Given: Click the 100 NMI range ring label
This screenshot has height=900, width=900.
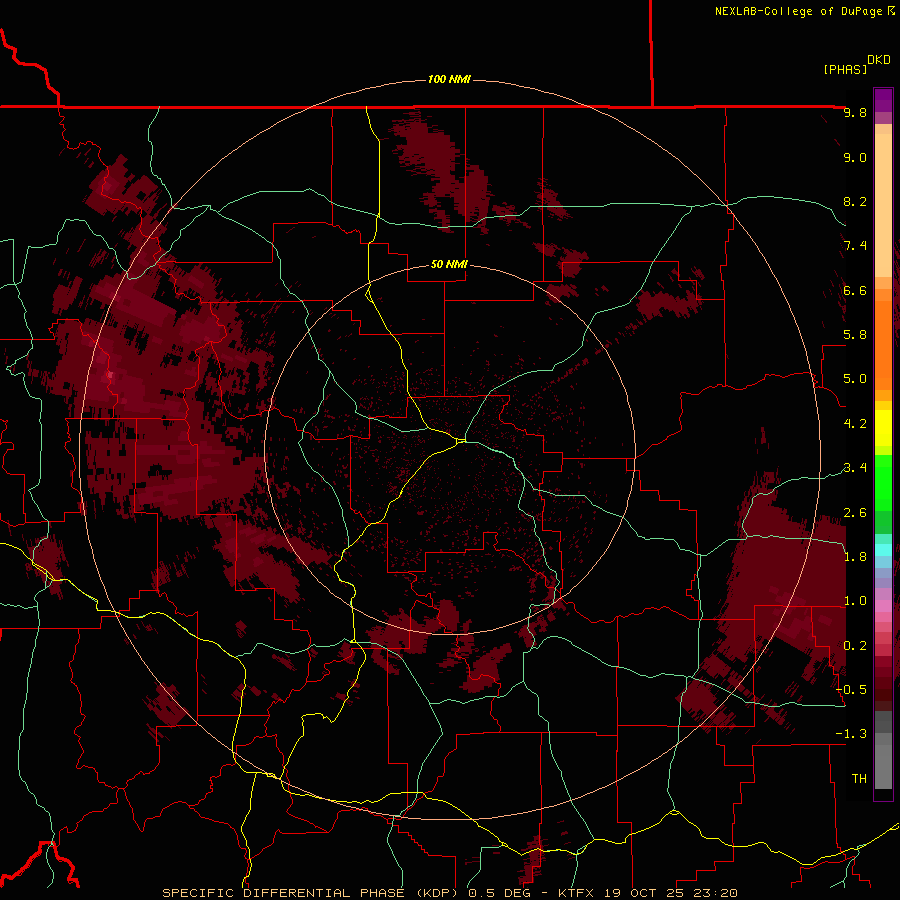Looking at the screenshot, I should pos(449,79).
